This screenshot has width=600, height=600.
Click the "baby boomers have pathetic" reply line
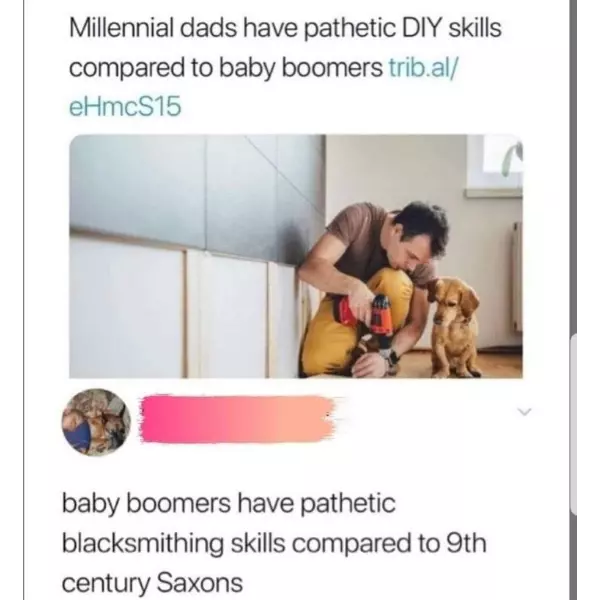(x=229, y=503)
